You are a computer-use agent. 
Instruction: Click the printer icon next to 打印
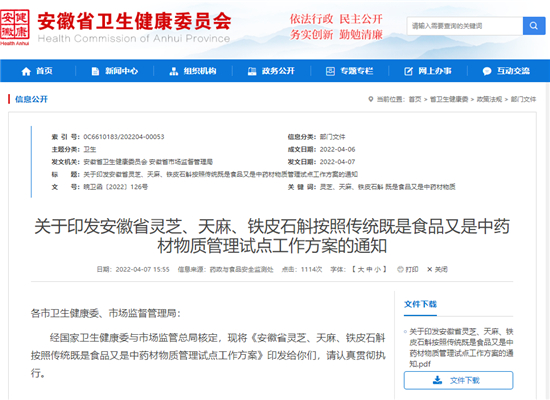pos(400,269)
